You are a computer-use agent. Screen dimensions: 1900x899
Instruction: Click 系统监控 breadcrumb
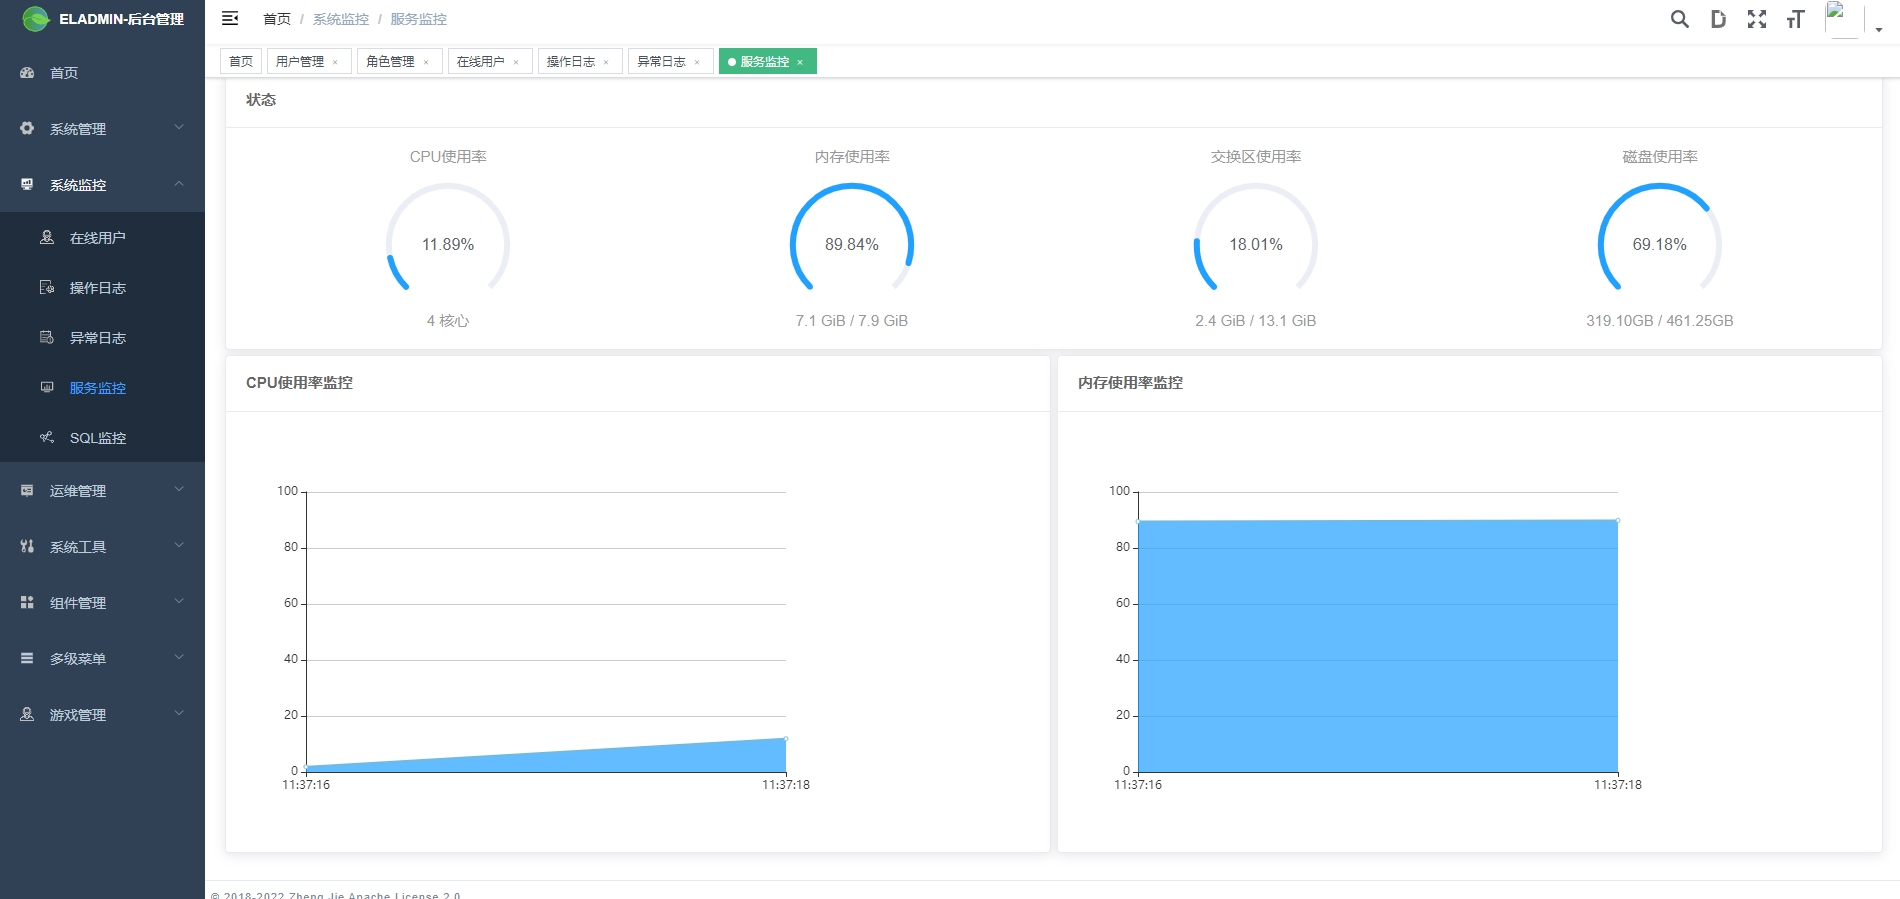tap(341, 19)
